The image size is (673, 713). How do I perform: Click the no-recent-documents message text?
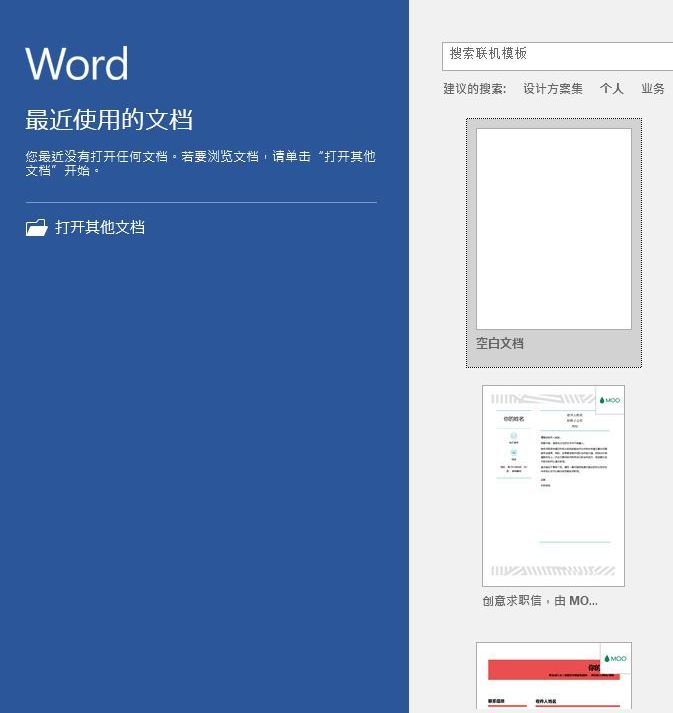200,163
